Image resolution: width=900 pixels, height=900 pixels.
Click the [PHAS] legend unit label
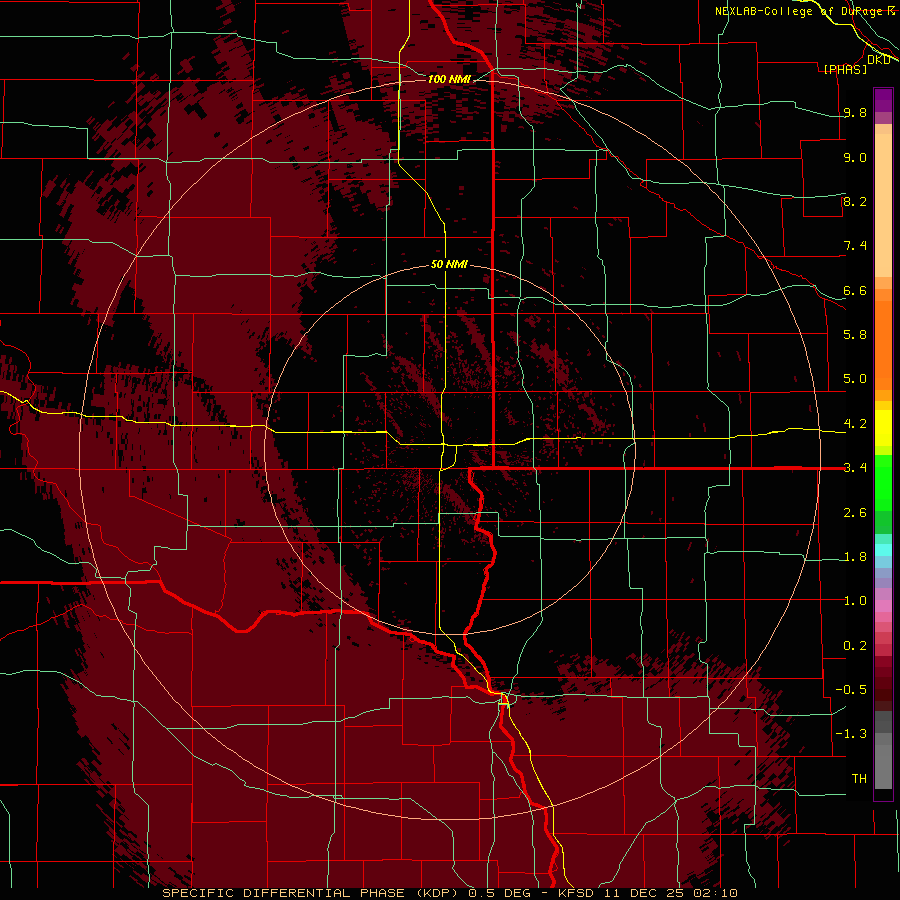[x=845, y=69]
